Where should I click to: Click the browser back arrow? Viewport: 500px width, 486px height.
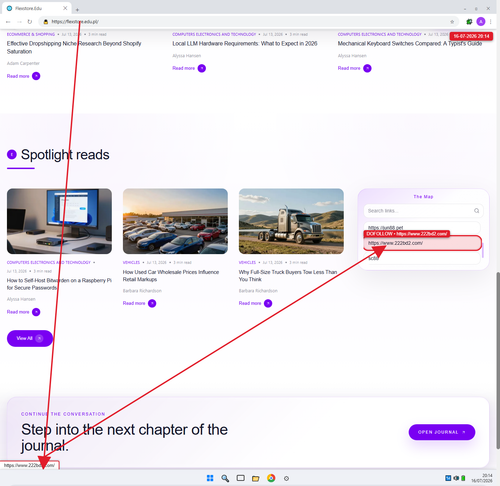tap(8, 22)
